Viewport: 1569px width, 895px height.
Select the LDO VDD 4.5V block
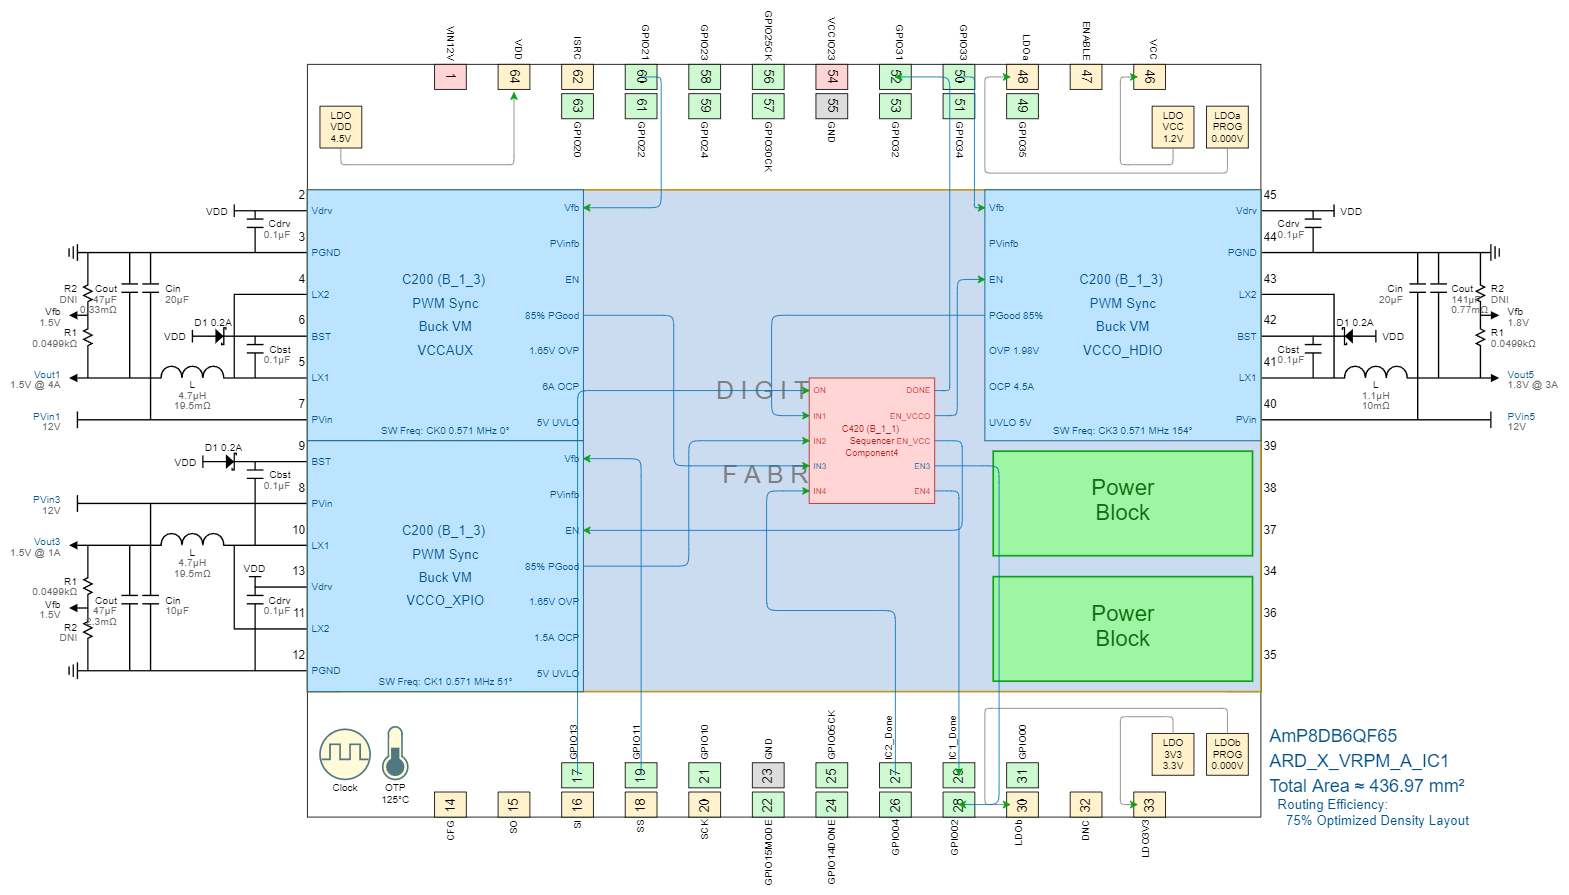(x=341, y=127)
